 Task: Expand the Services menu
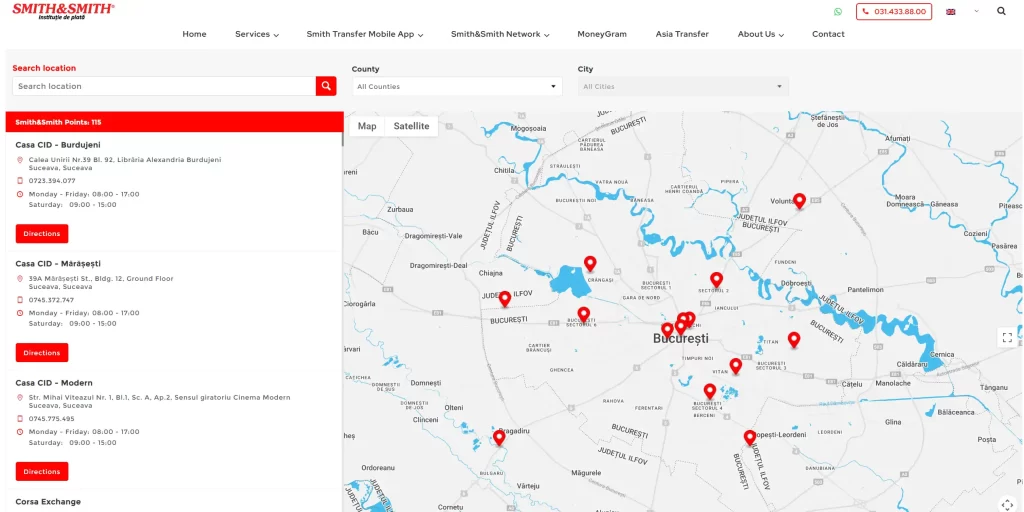pos(257,34)
